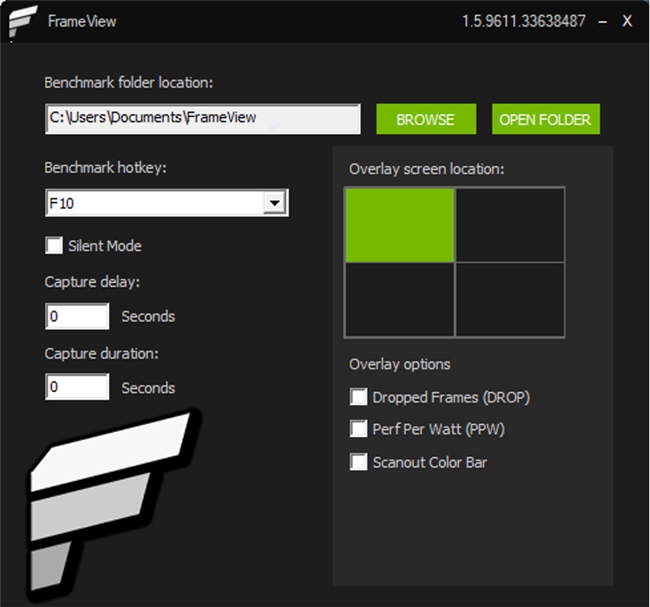Open the Benchmark hotkey dropdown arrow
The height and width of the screenshot is (607, 650).
274,204
